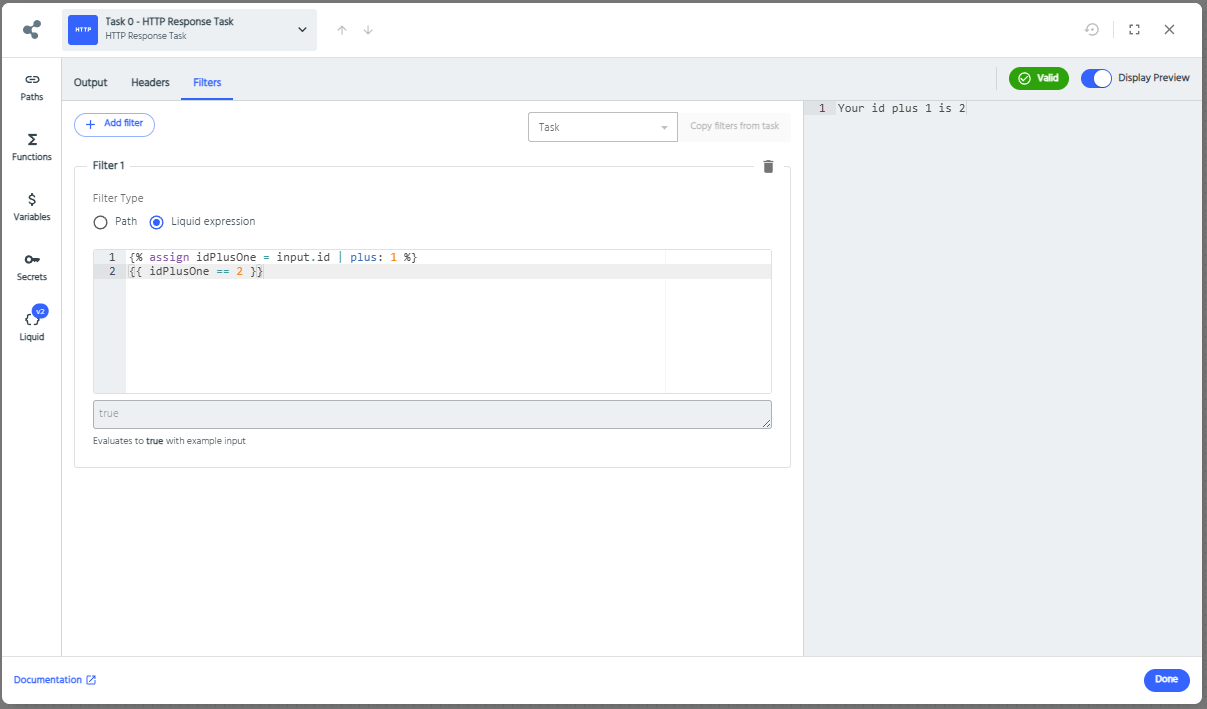Close the task editor dialog
The image size is (1207, 709).
click(1169, 30)
